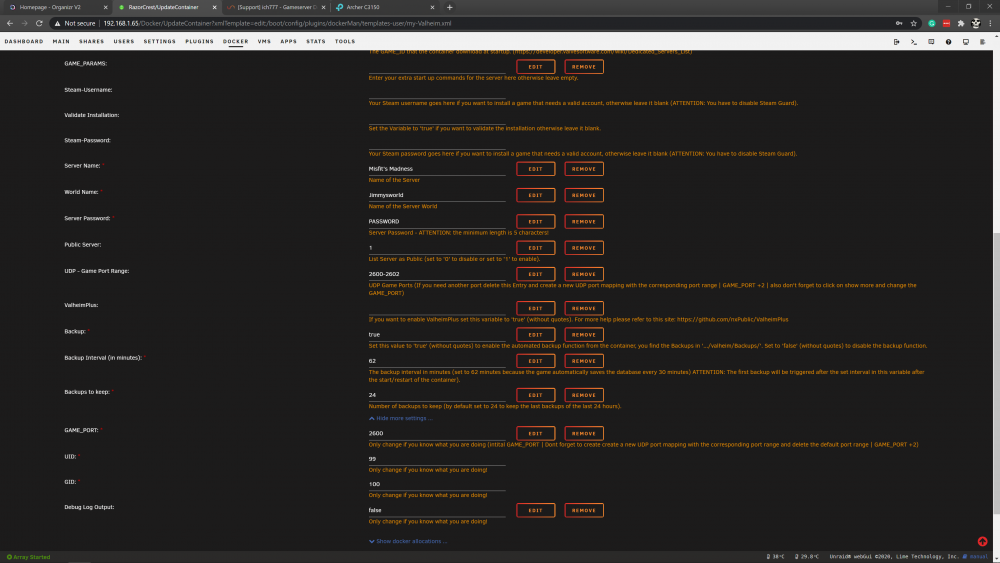Image resolution: width=1000 pixels, height=563 pixels.
Task: Click the World Name input field
Action: click(437, 195)
